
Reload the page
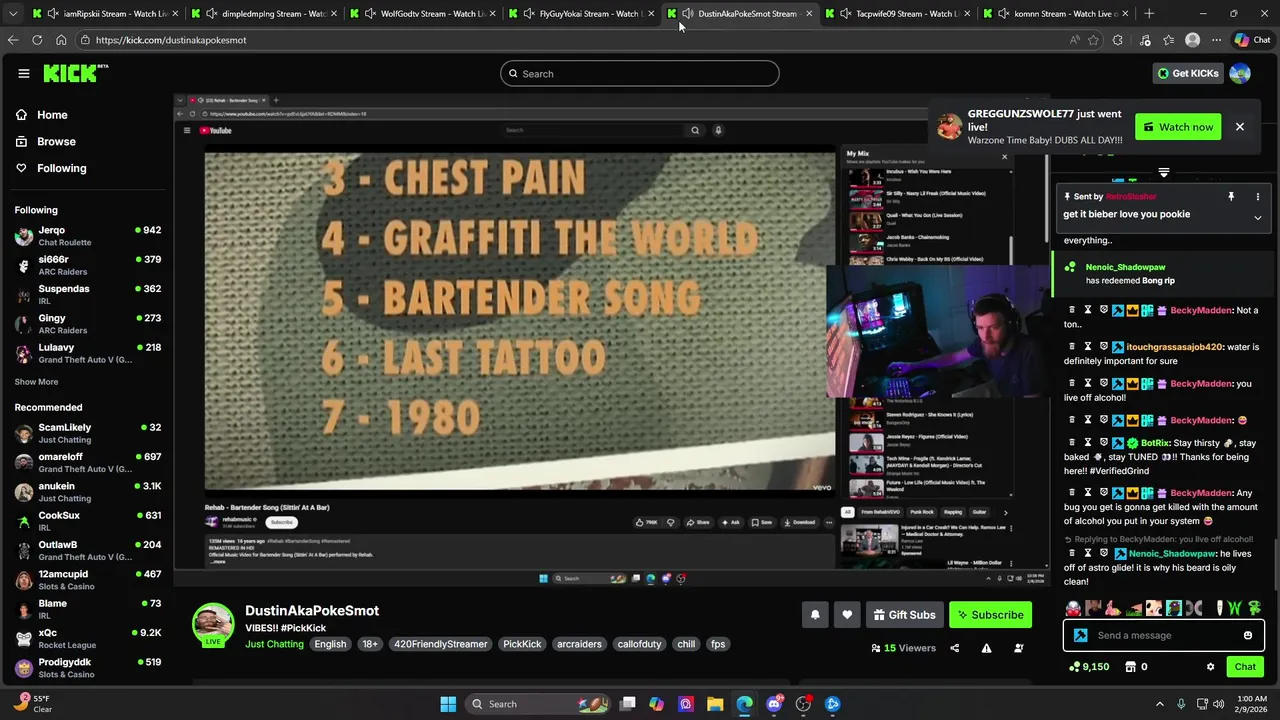tap(37, 40)
